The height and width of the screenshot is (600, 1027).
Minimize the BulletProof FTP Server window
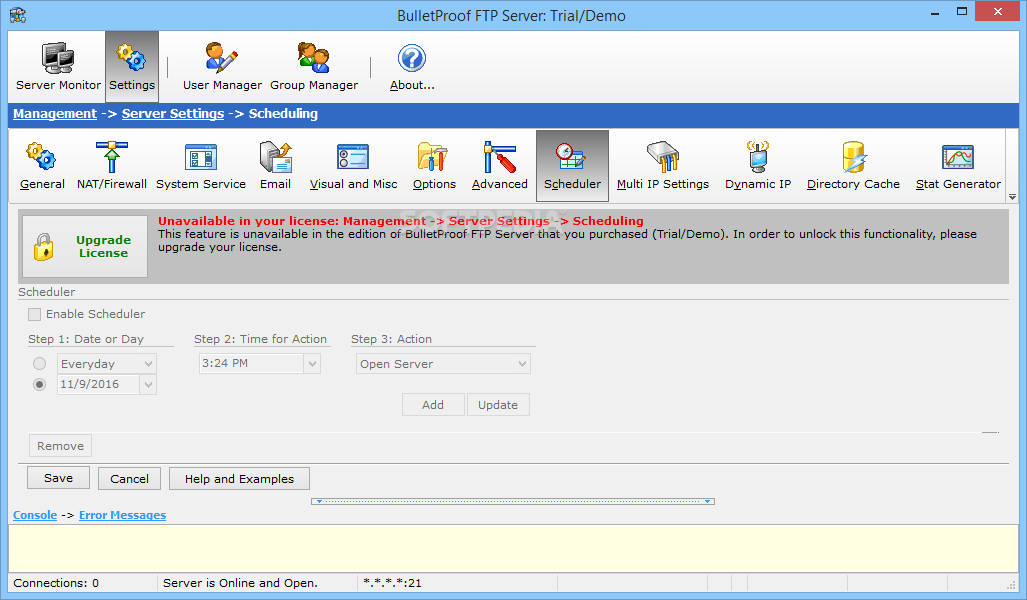click(935, 12)
